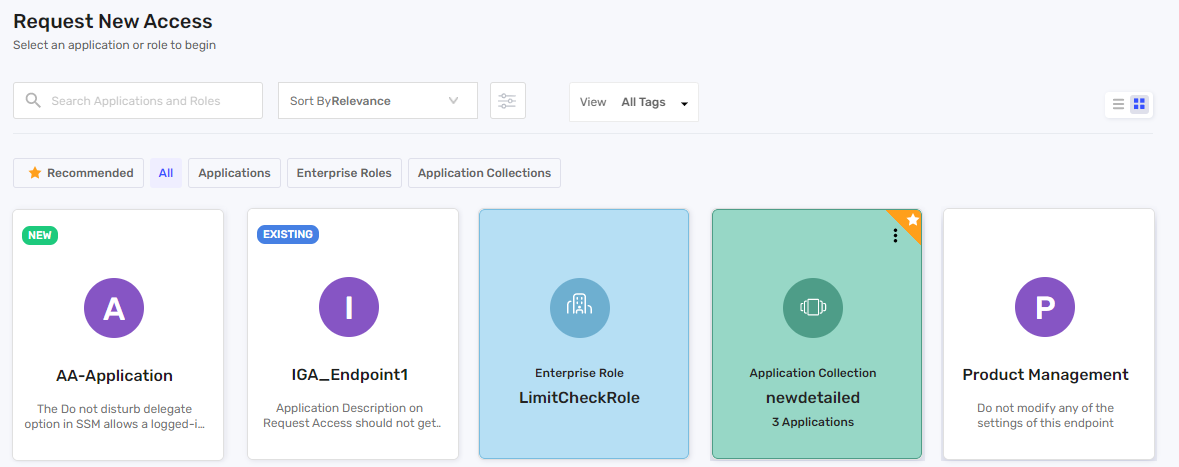Open the Sort By Relevance dropdown
The width and height of the screenshot is (1179, 467).
(x=377, y=101)
